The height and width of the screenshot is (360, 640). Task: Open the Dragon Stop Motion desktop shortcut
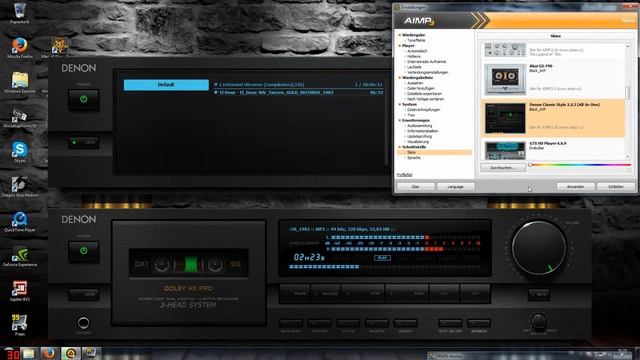pos(20,186)
